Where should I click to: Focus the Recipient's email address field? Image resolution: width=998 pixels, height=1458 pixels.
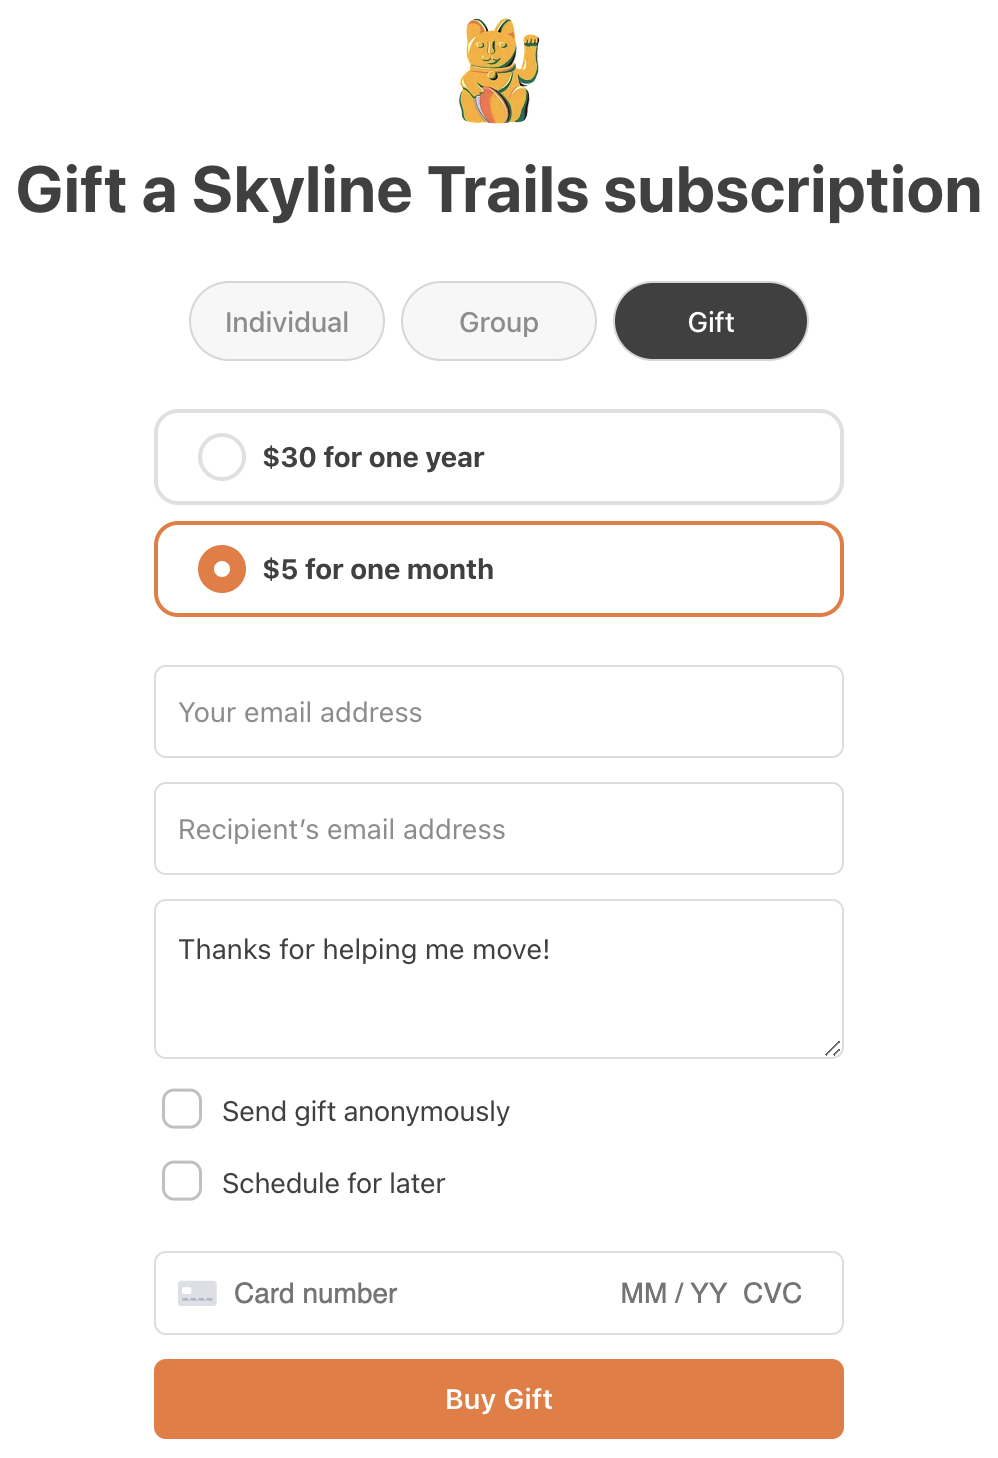point(498,829)
